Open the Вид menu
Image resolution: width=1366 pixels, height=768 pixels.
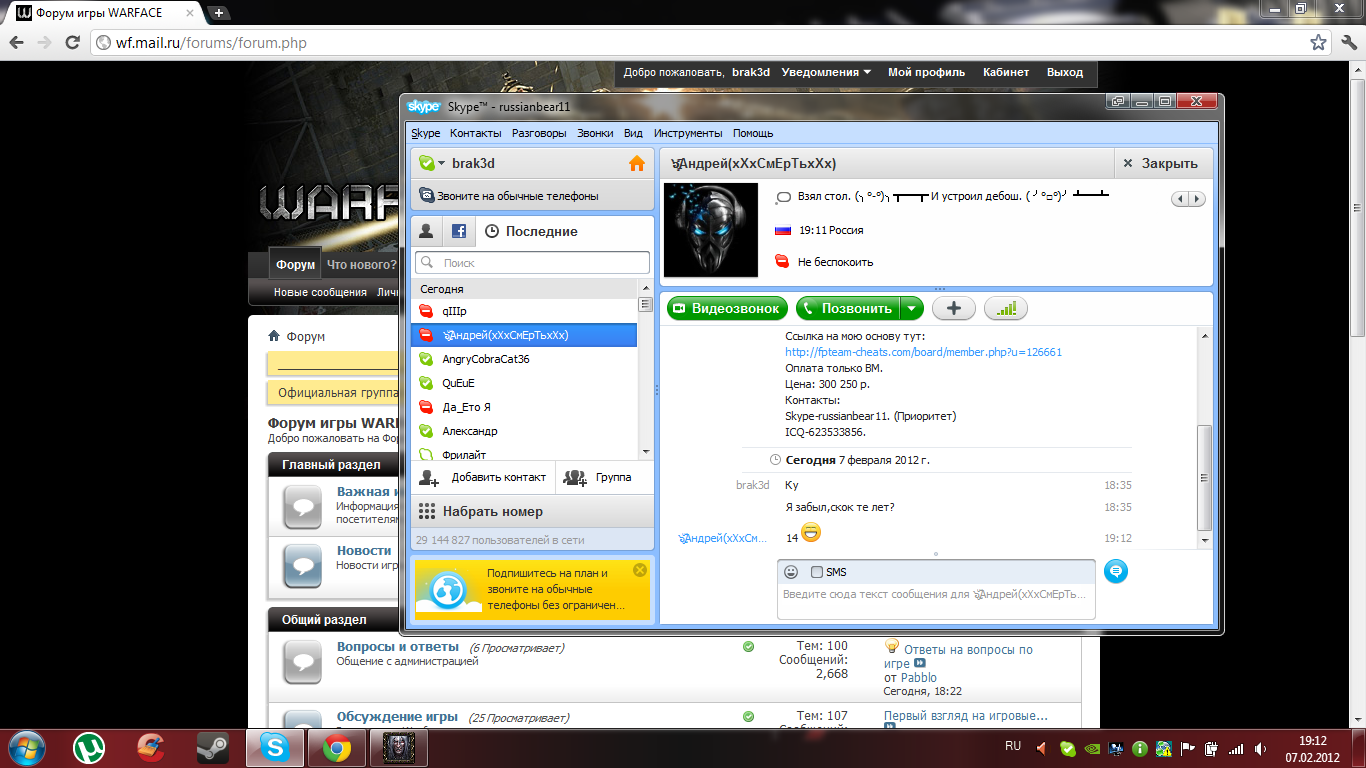pyautogui.click(x=633, y=133)
